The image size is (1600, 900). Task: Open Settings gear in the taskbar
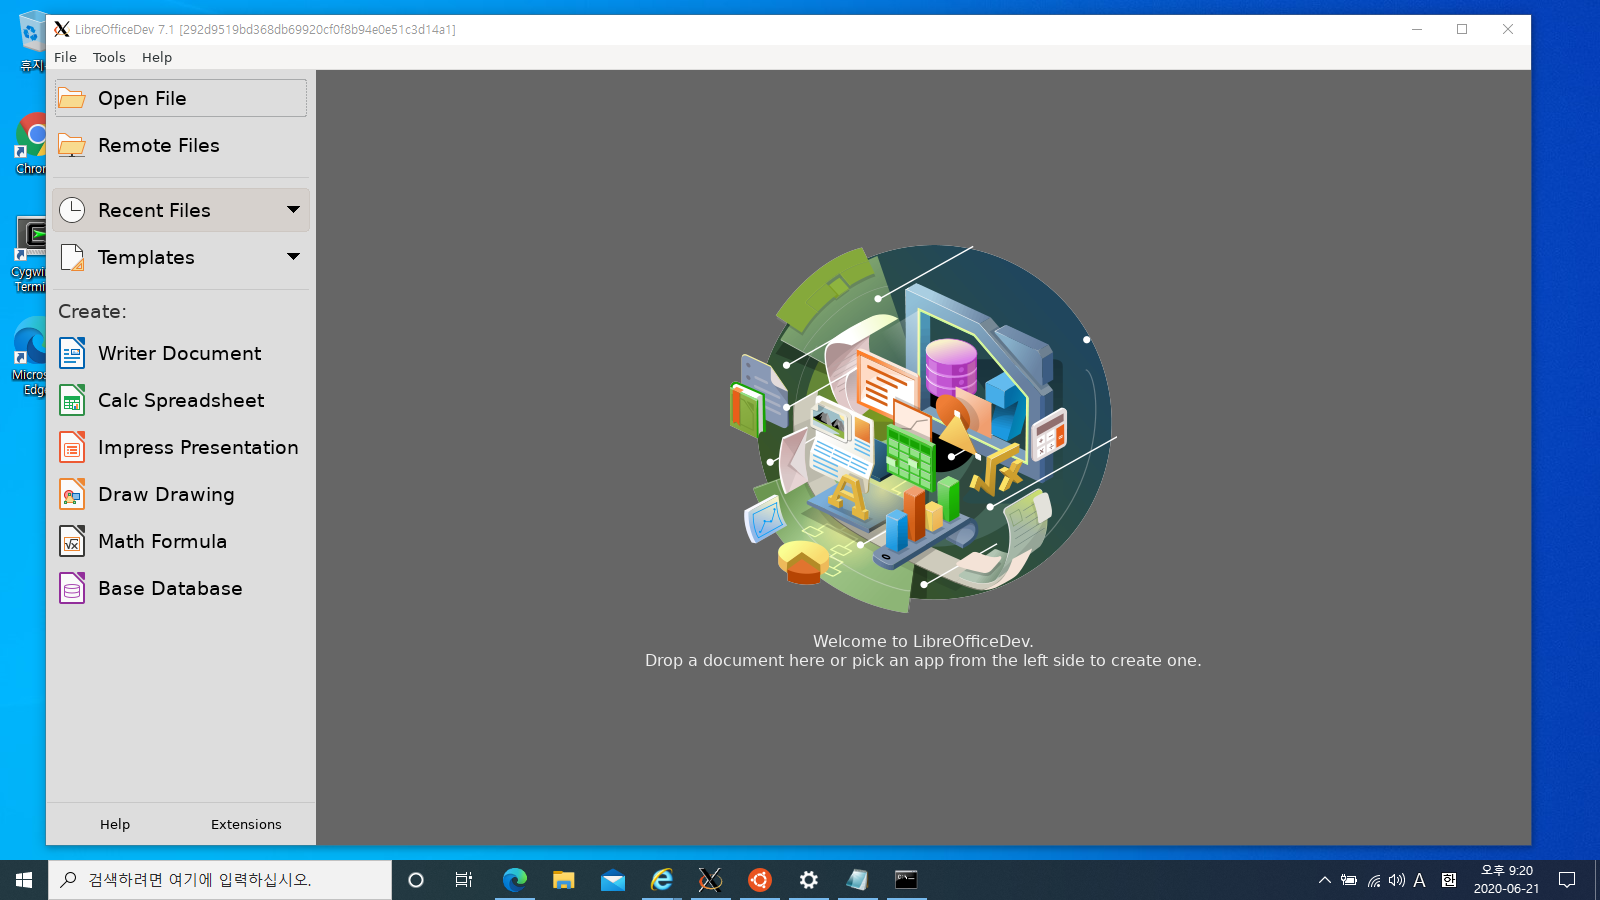tap(809, 880)
